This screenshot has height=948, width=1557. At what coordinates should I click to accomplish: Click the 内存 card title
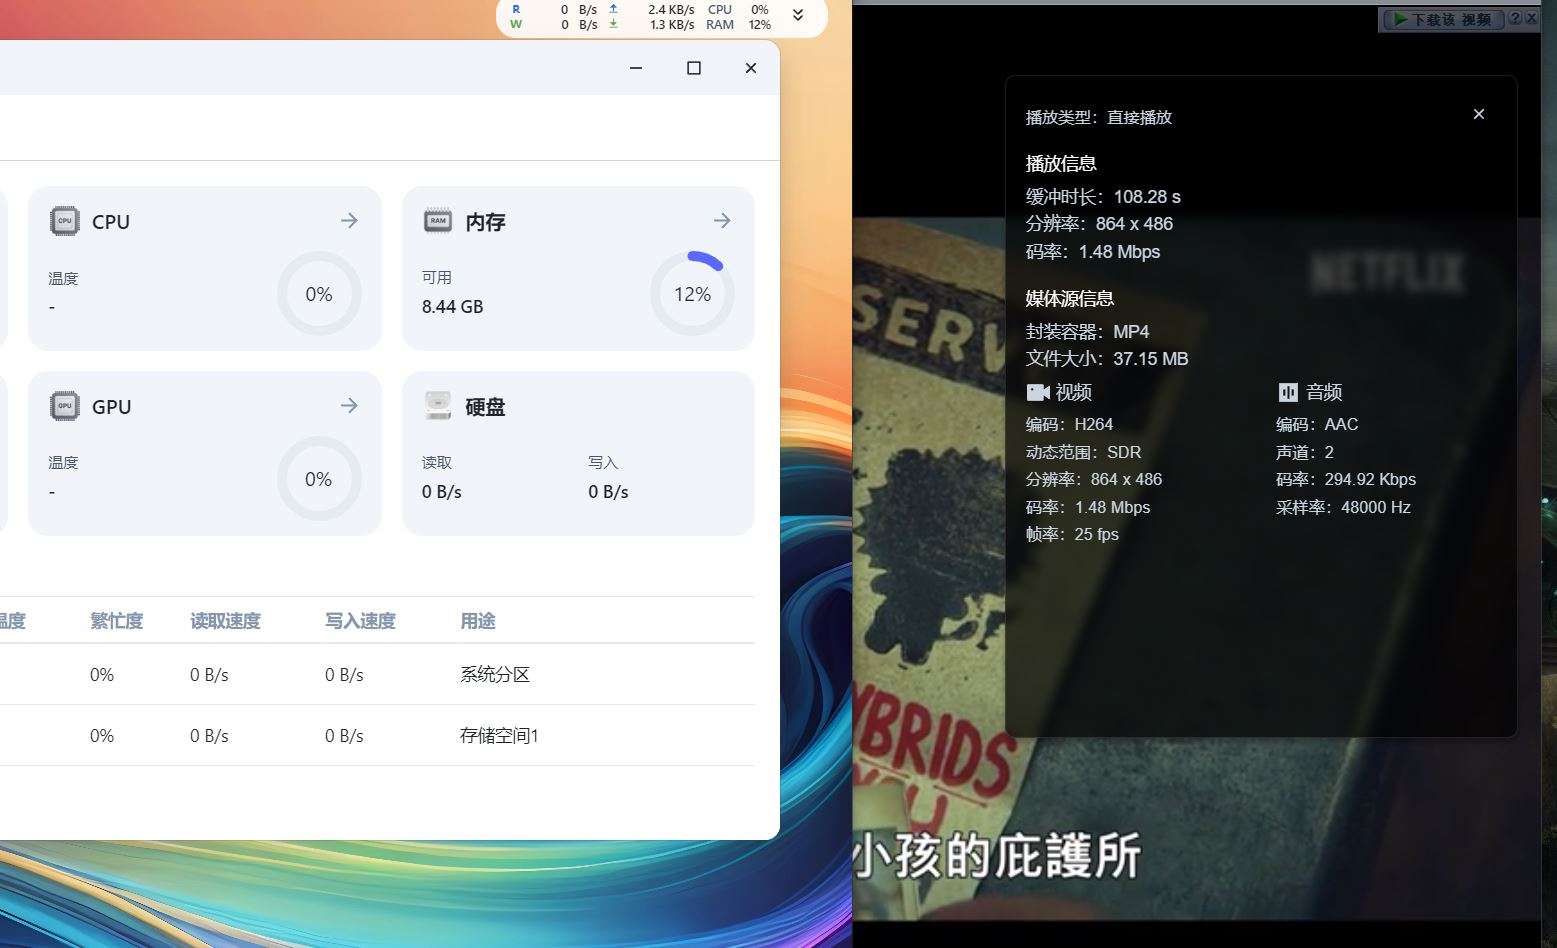(485, 222)
